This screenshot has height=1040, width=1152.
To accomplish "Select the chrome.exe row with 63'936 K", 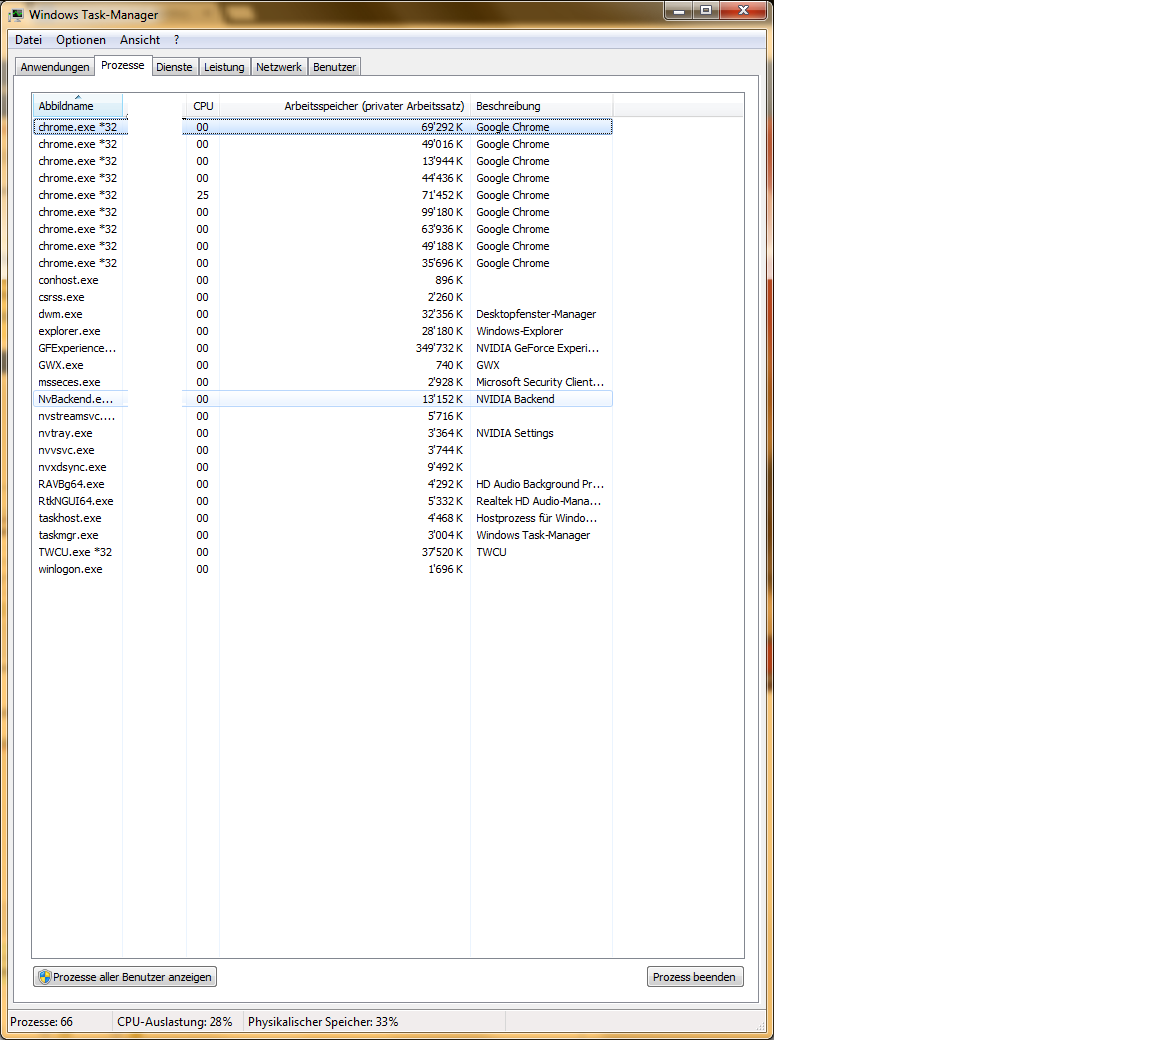I will pyautogui.click(x=323, y=229).
